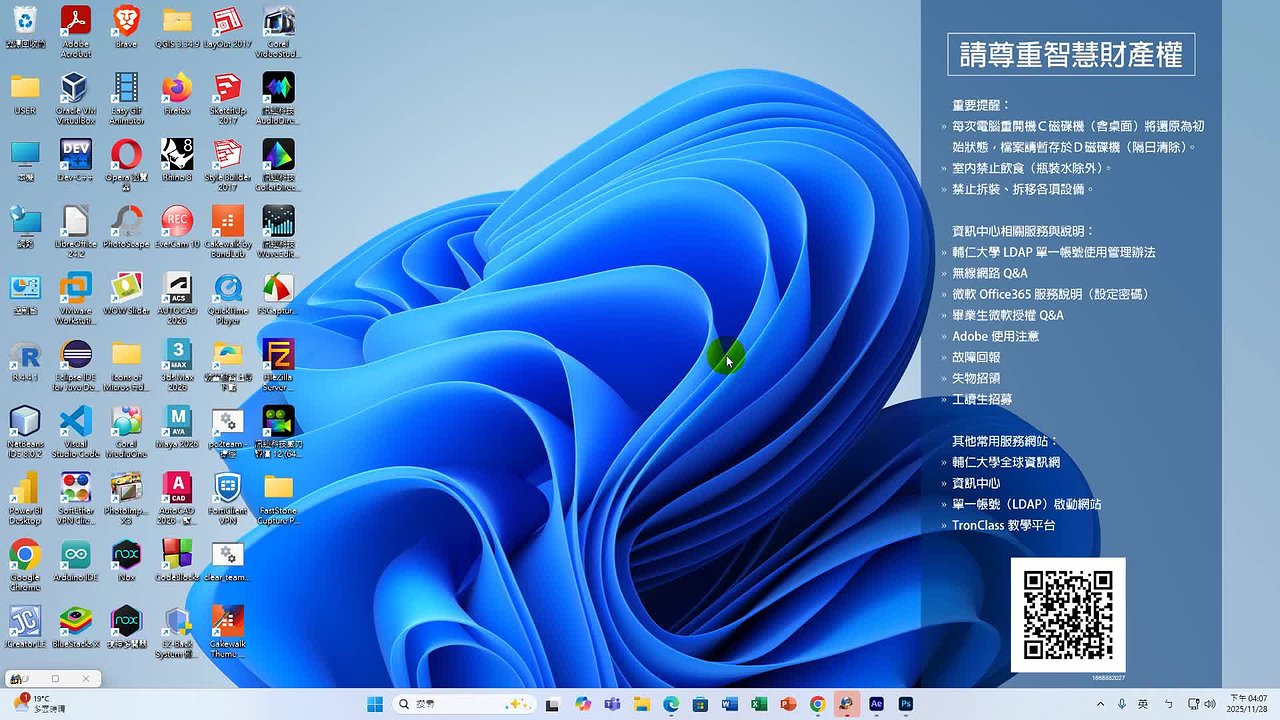Toggle the input language indicator 英
1280x720 pixels.
[1143, 704]
